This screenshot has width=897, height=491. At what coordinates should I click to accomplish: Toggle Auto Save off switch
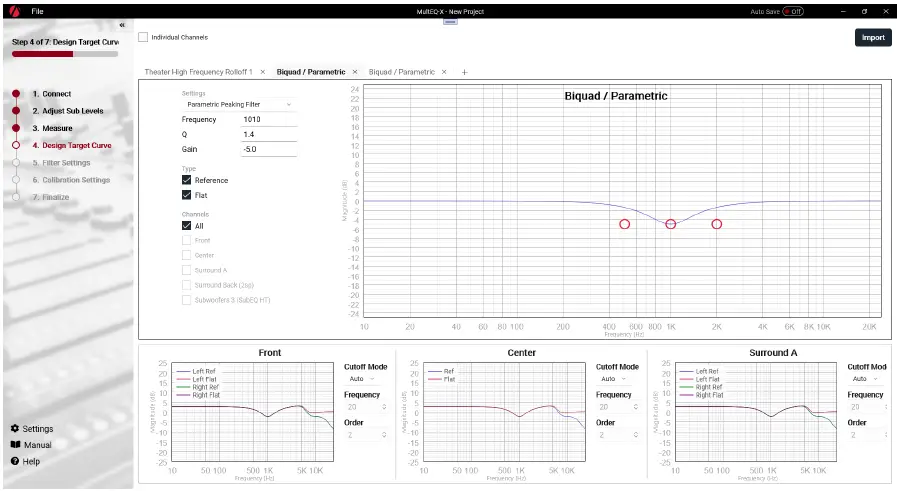(x=793, y=11)
